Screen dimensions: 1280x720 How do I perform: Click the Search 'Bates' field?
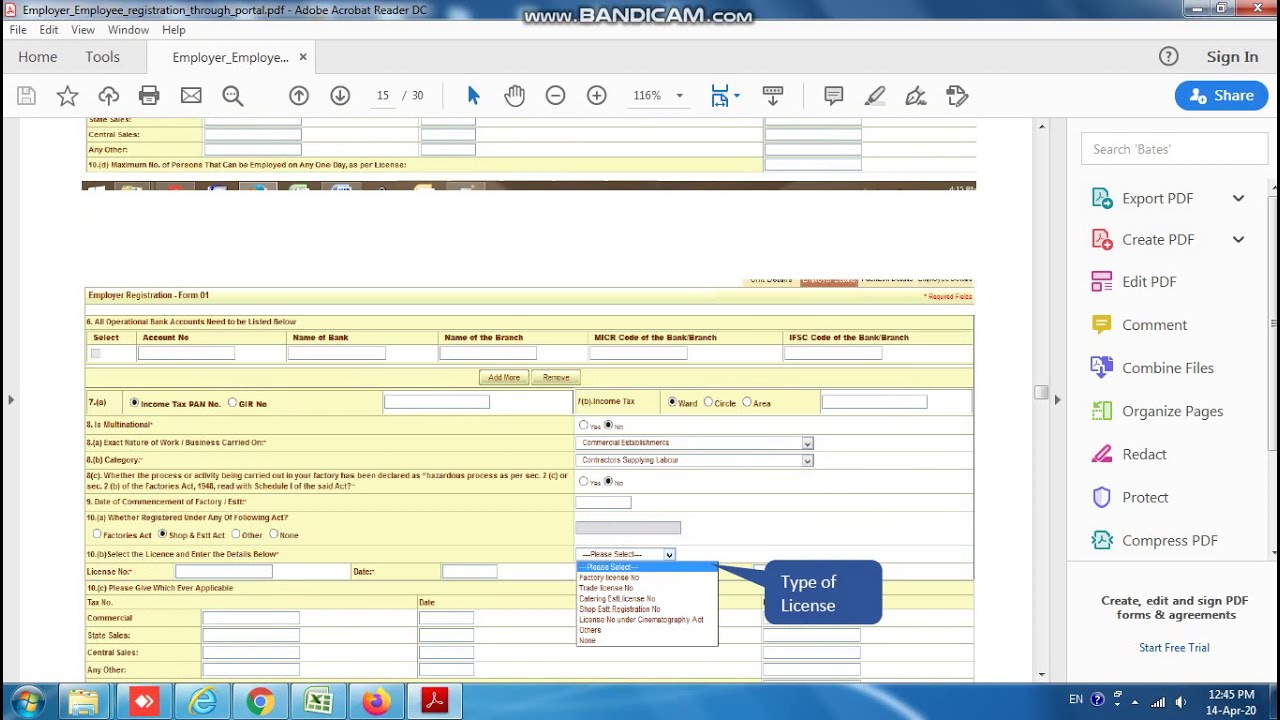point(1174,149)
